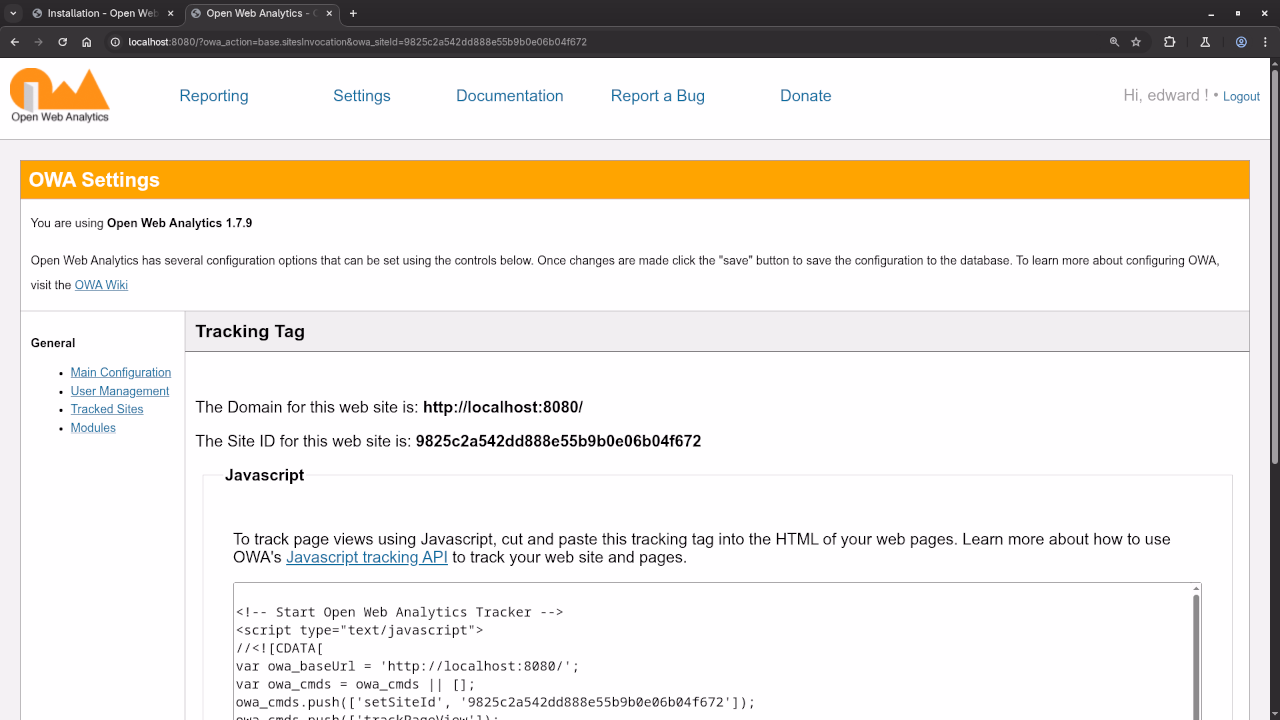Click the Start Open Web Analytics Tracker comment
Image resolution: width=1280 pixels, height=720 pixels.
pos(400,612)
